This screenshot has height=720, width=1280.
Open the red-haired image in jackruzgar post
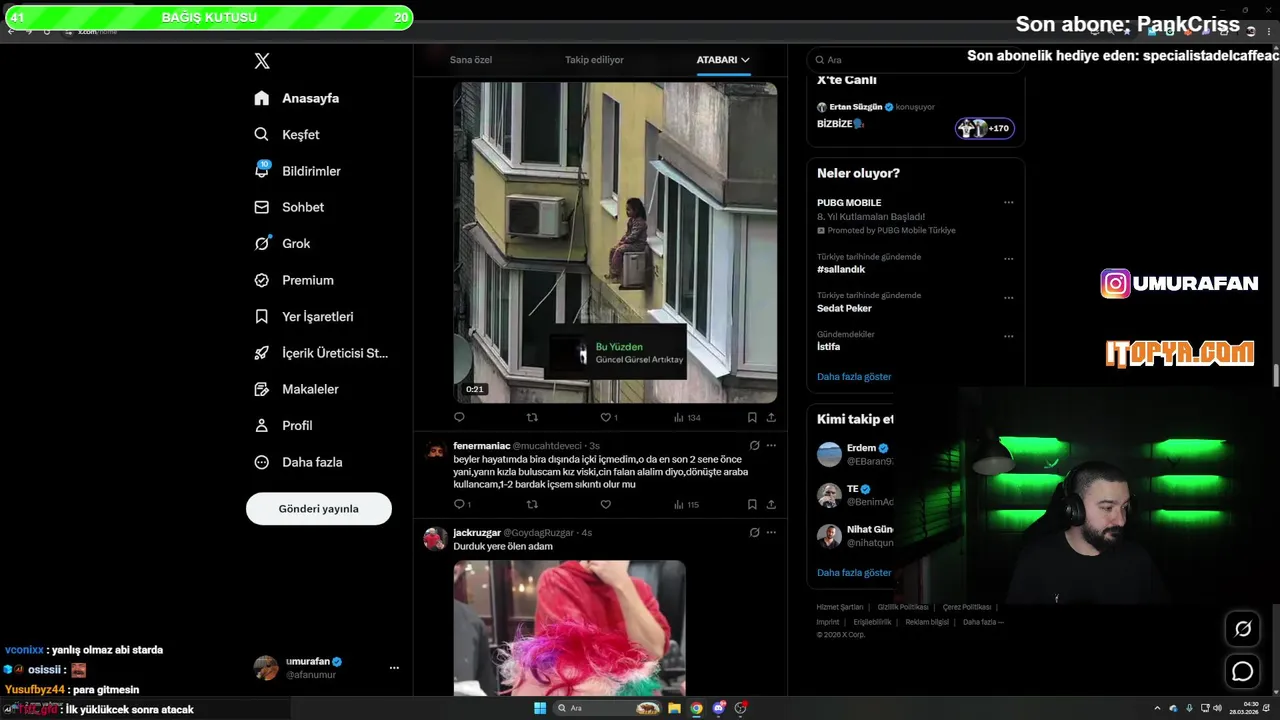point(569,627)
